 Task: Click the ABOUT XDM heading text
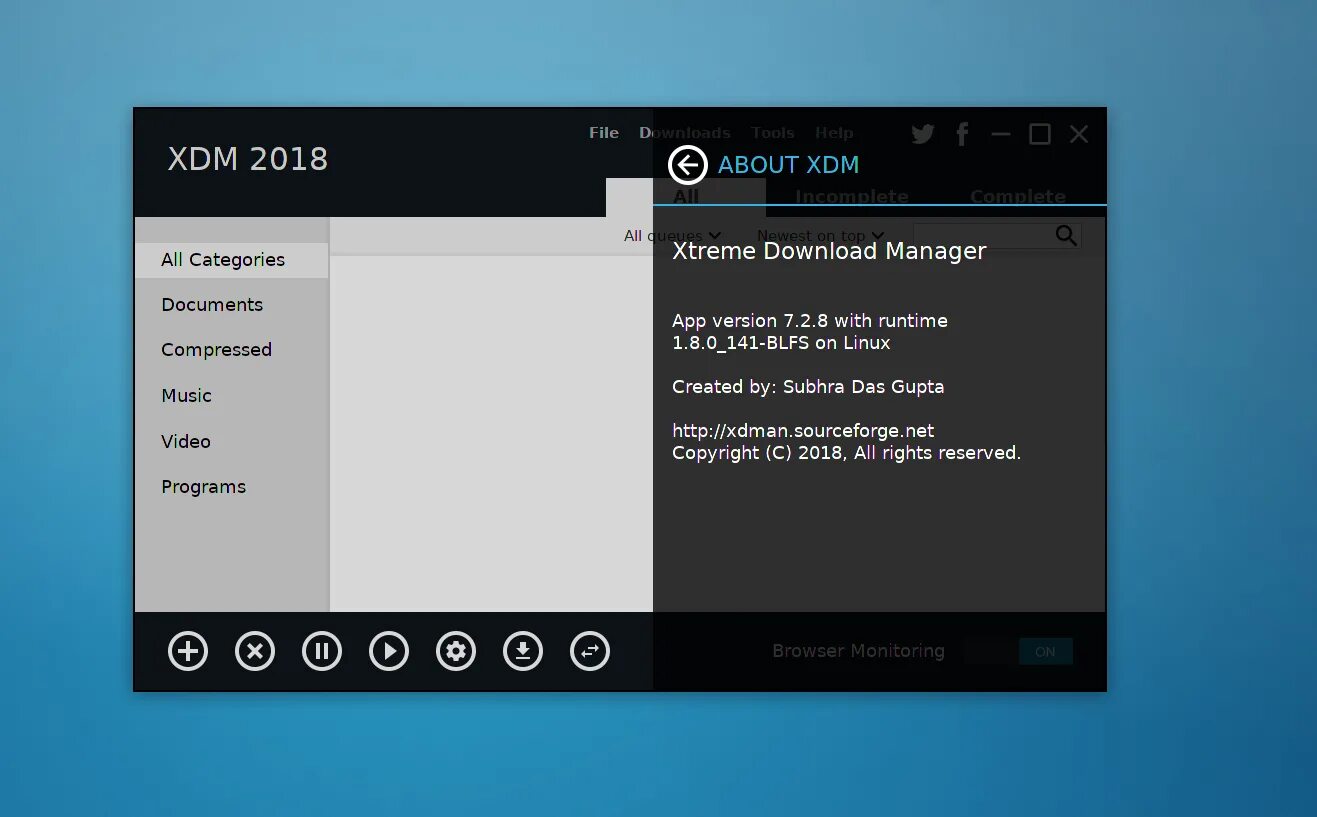[788, 165]
